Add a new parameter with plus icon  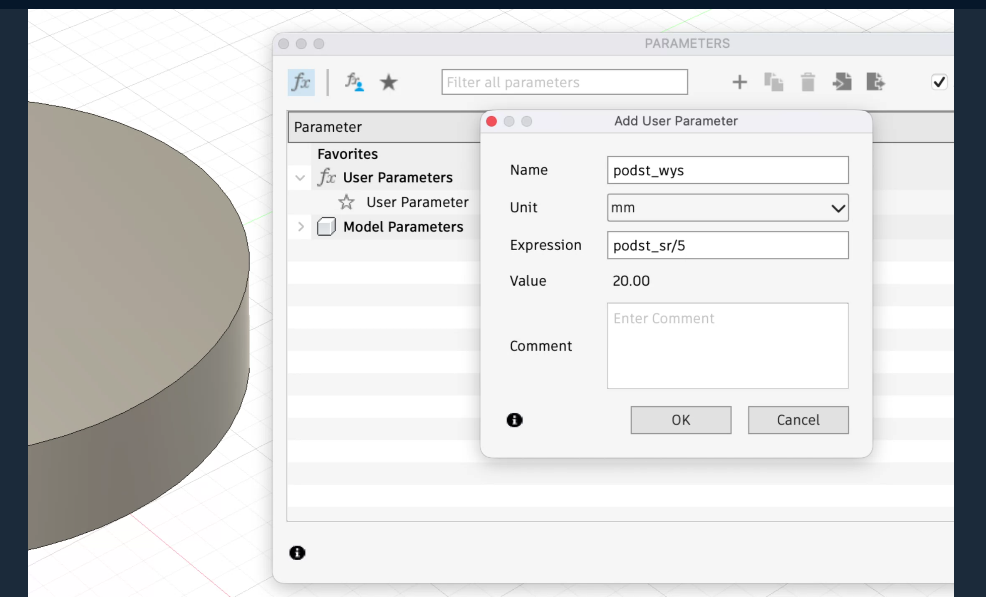[x=740, y=82]
